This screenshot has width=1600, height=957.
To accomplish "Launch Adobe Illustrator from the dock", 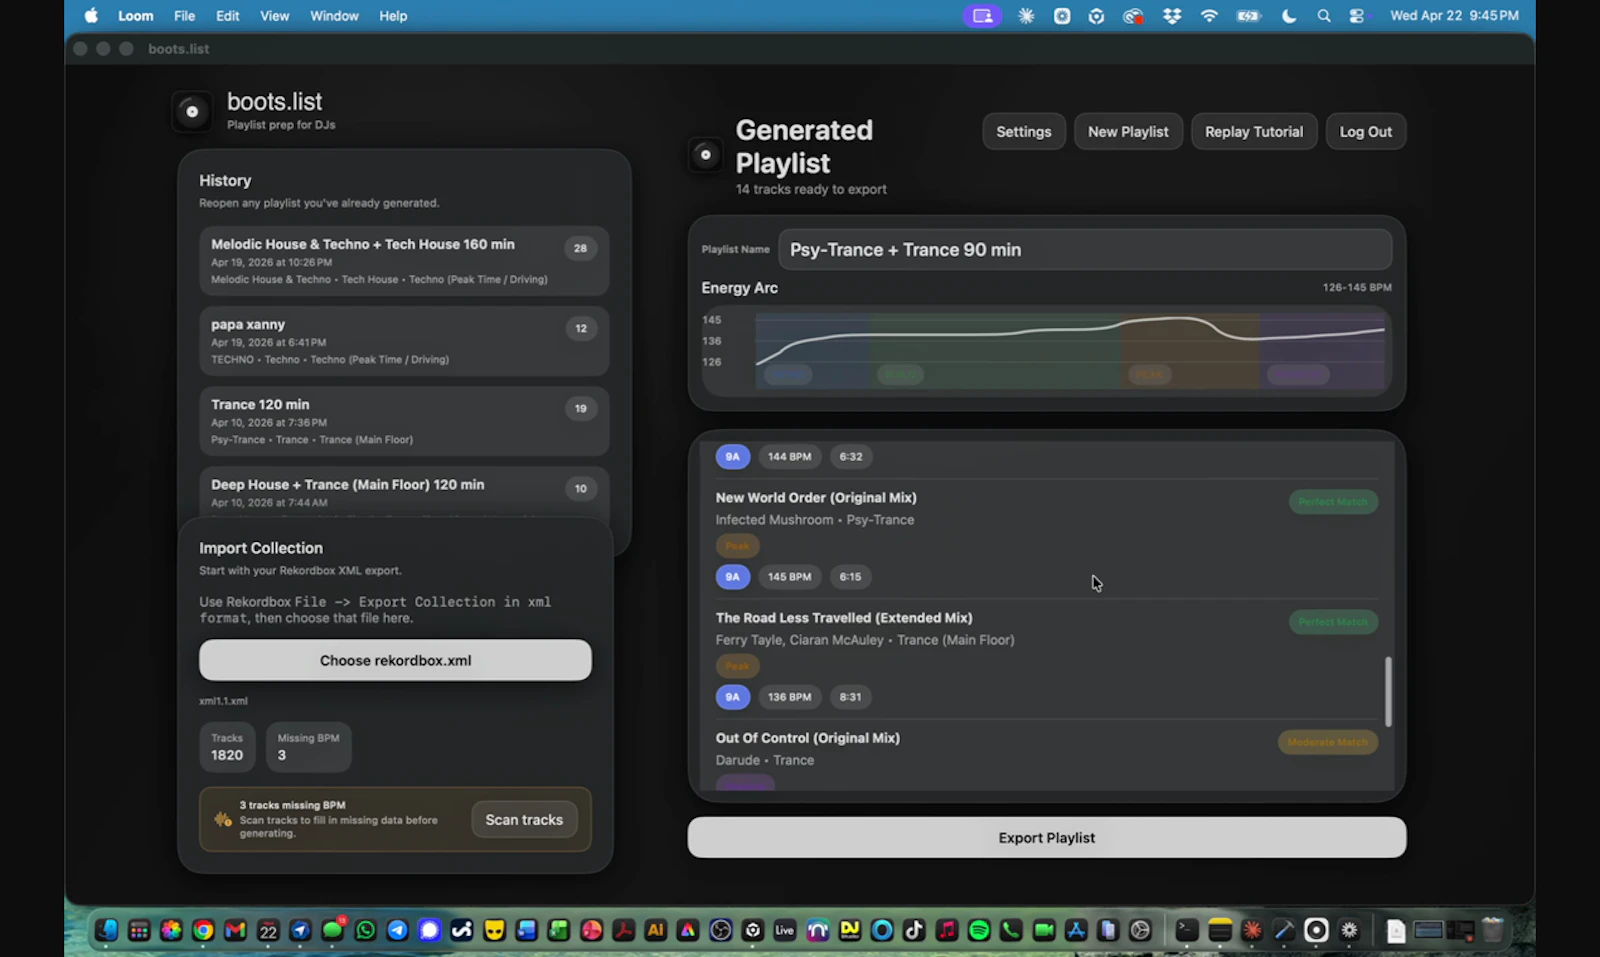I will pyautogui.click(x=655, y=931).
